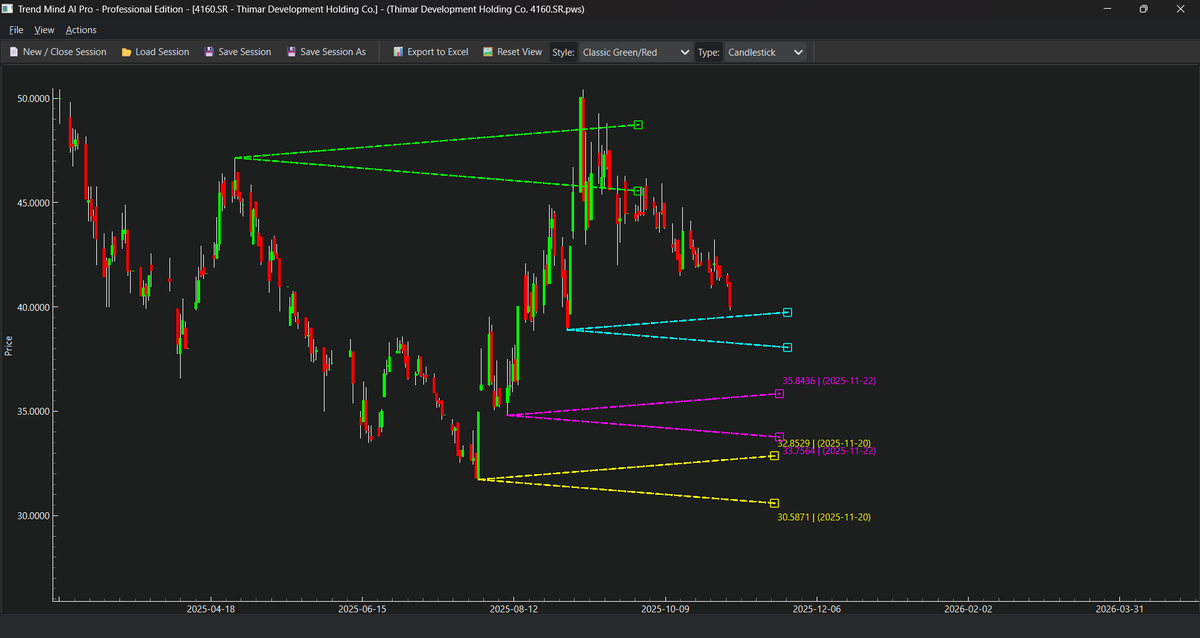Open the File menu
Image resolution: width=1200 pixels, height=638 pixels.
16,30
